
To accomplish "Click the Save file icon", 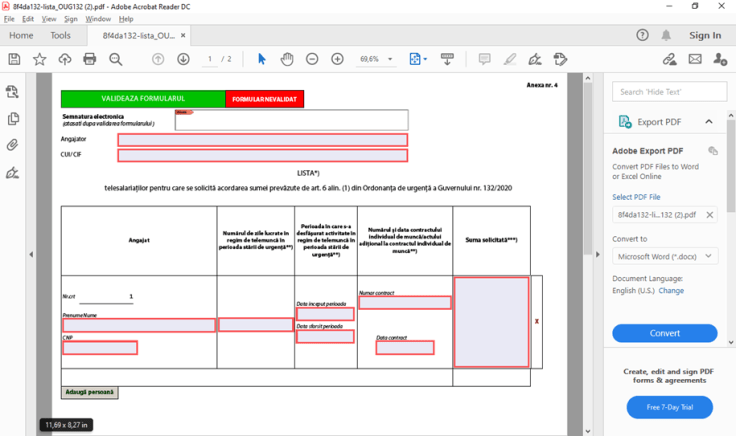I will (x=14, y=59).
